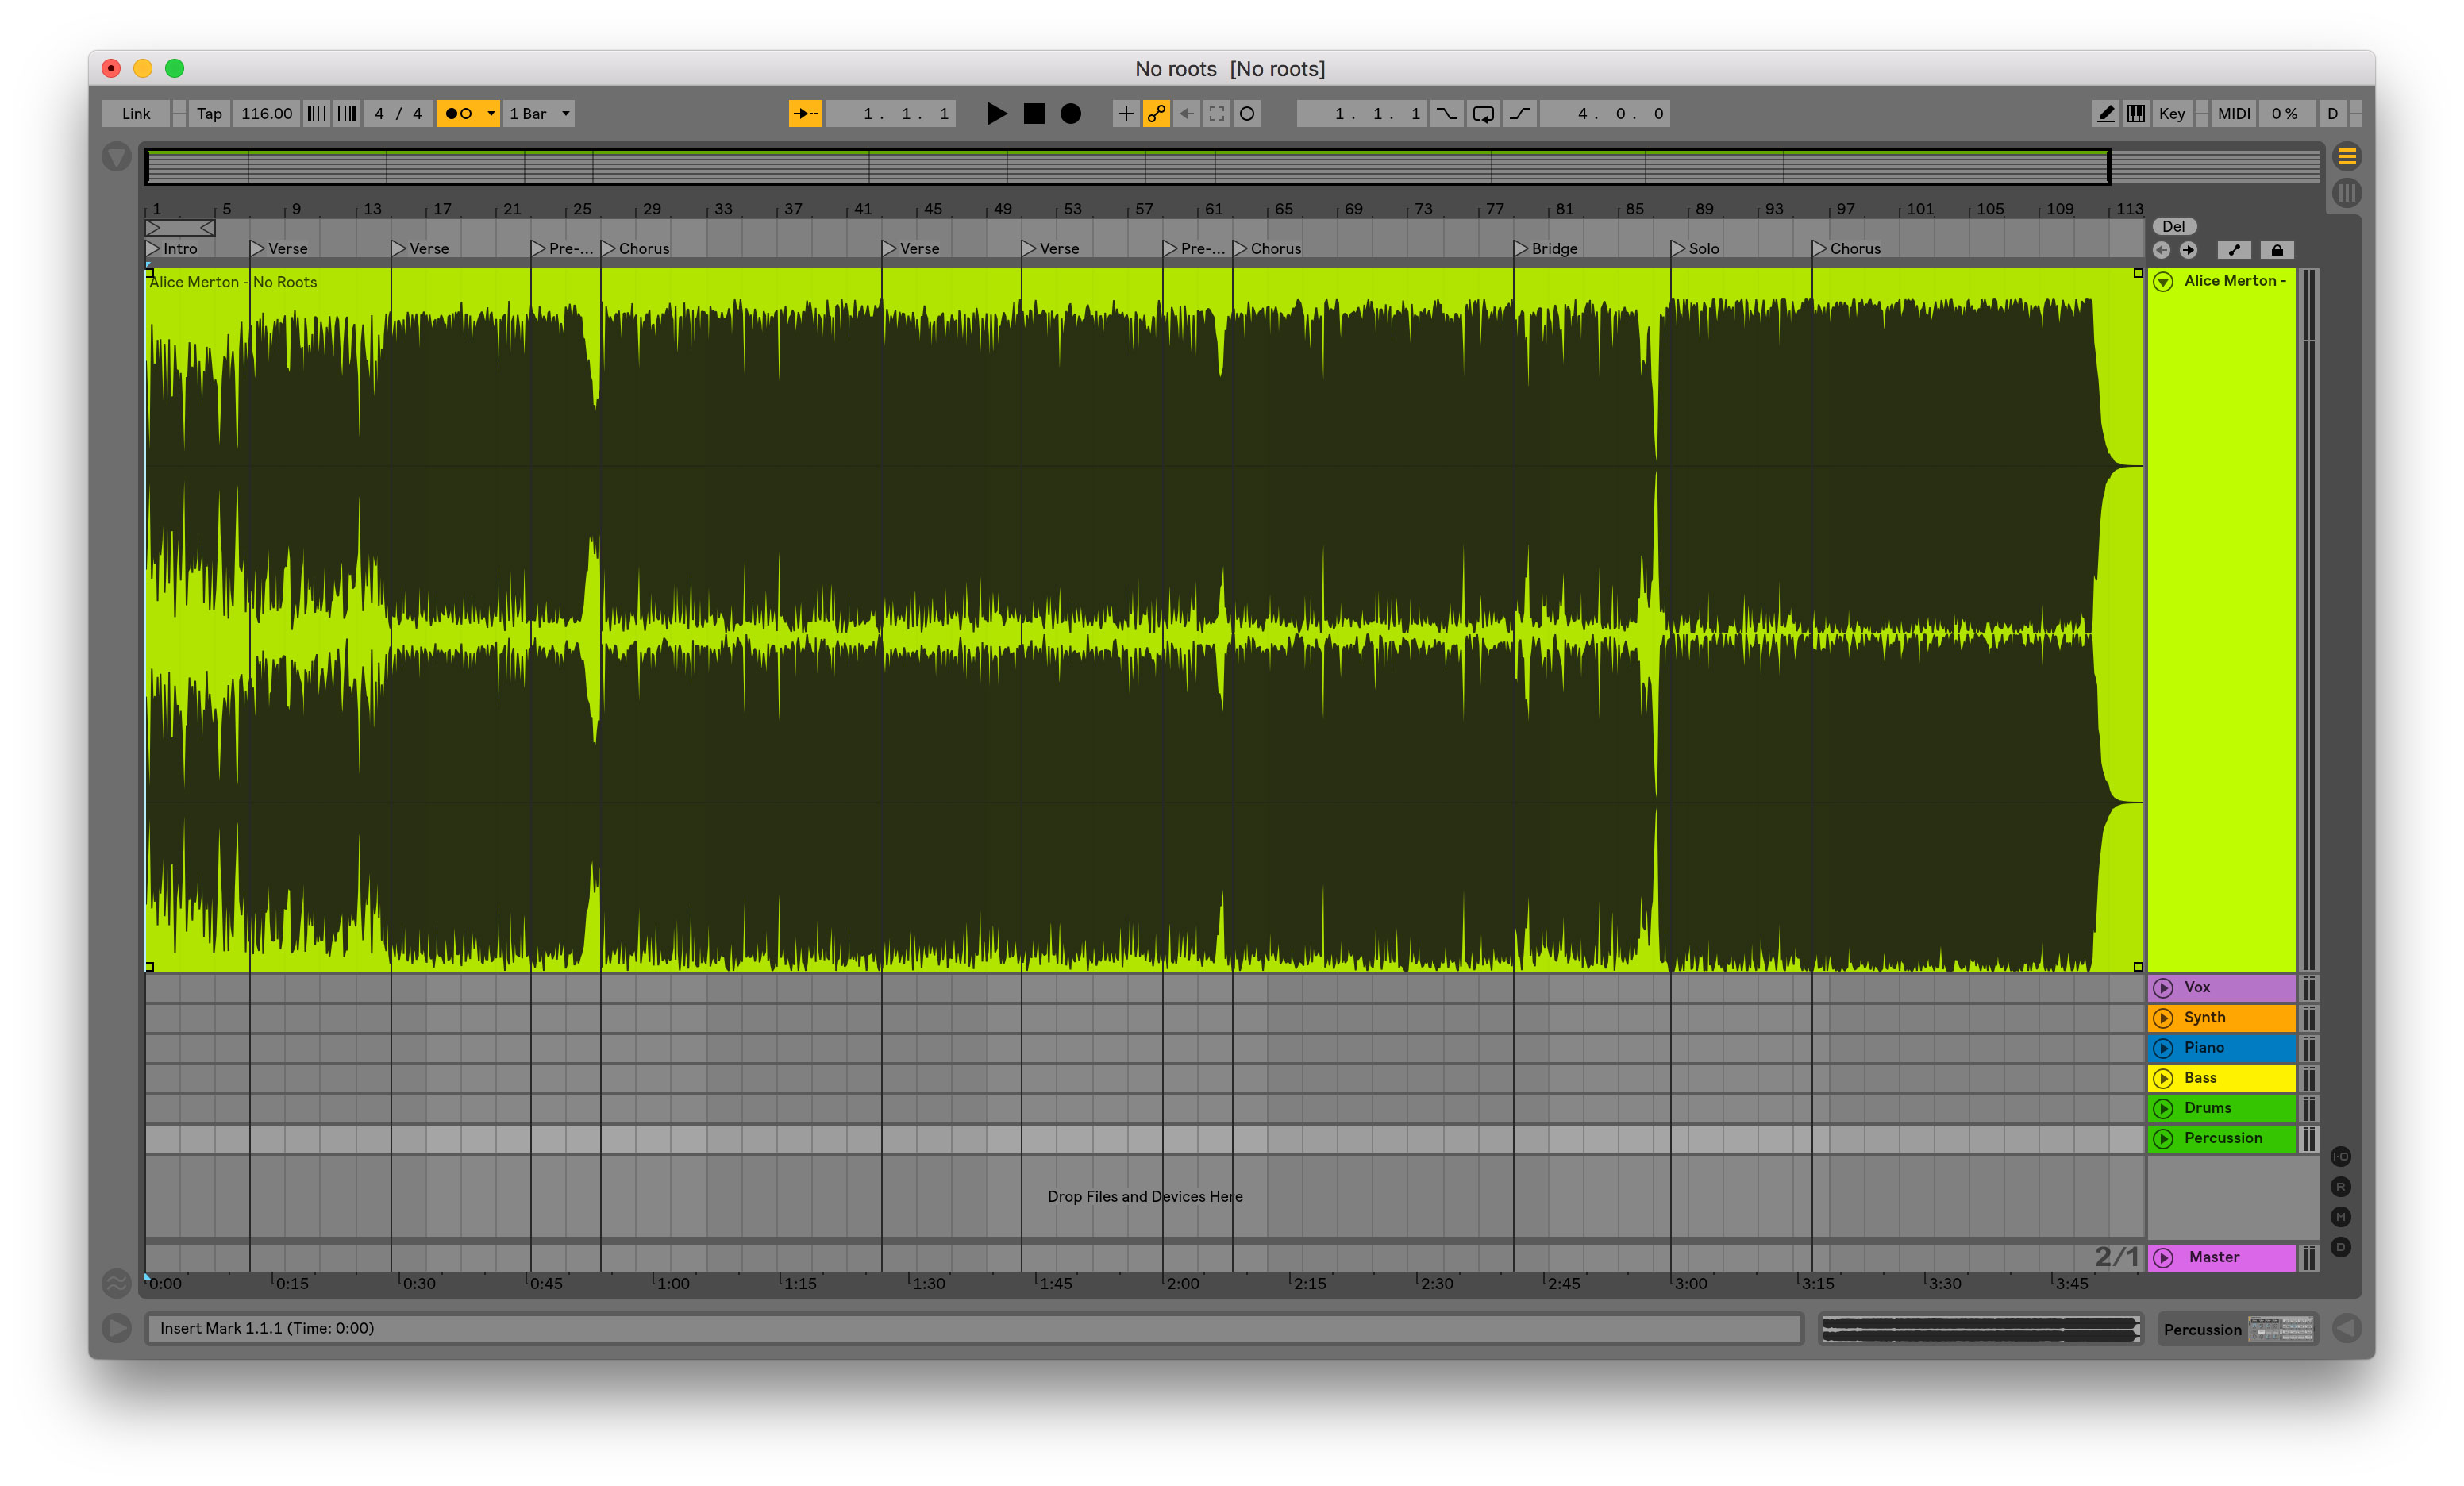Jump to next locator arrow
This screenshot has width=2464, height=1486.
click(2189, 250)
